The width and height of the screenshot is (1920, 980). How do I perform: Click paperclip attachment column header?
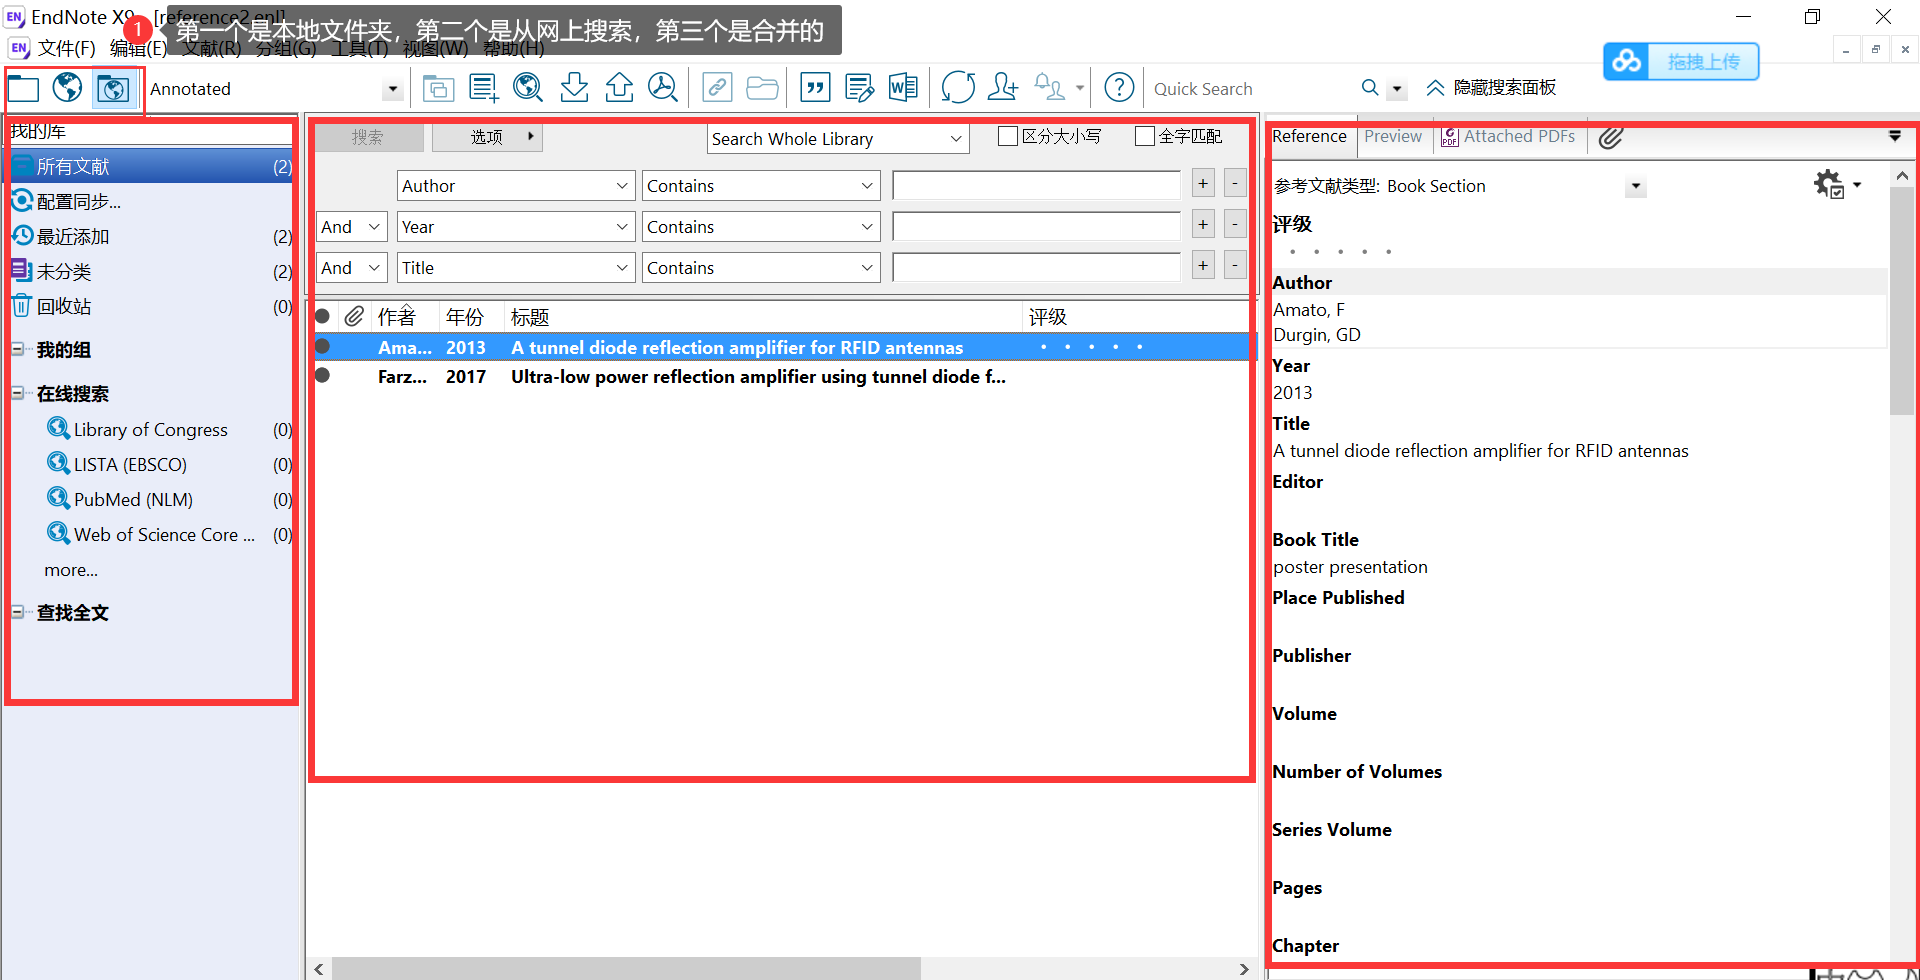coord(354,317)
